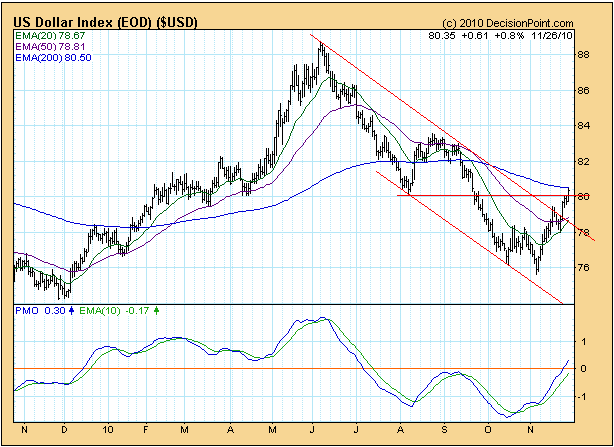614x447 pixels.
Task: Select the PMO 0.30 indicator label
Action: (40, 311)
